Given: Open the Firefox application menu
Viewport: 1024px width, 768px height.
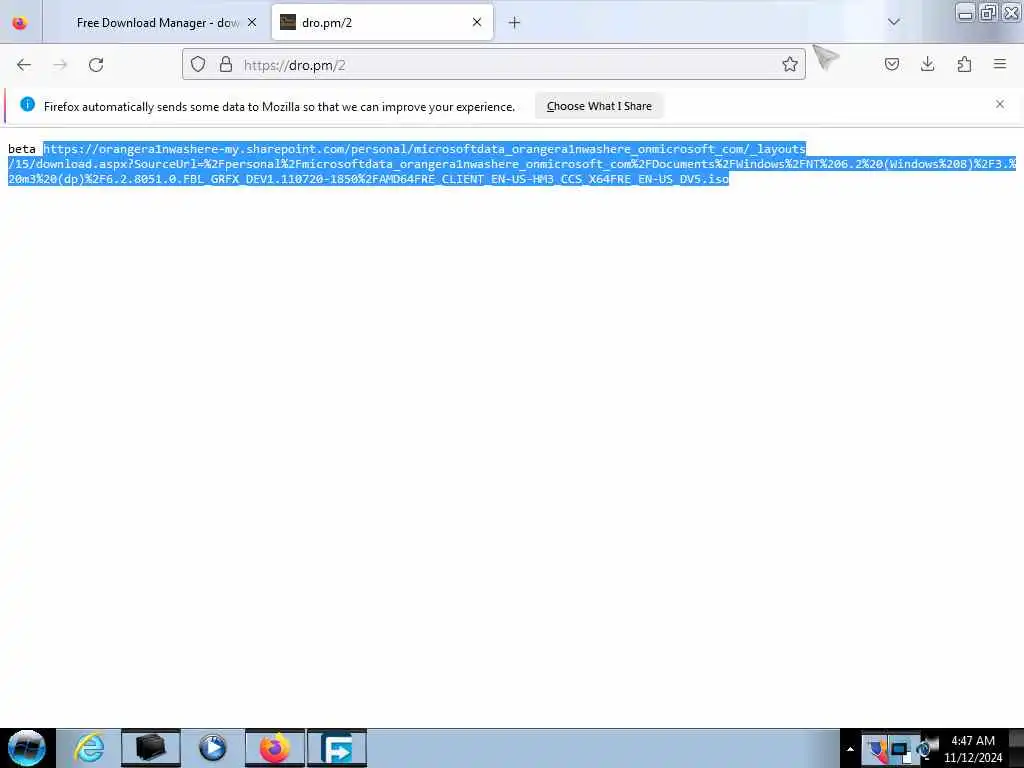Looking at the screenshot, I should [1000, 64].
